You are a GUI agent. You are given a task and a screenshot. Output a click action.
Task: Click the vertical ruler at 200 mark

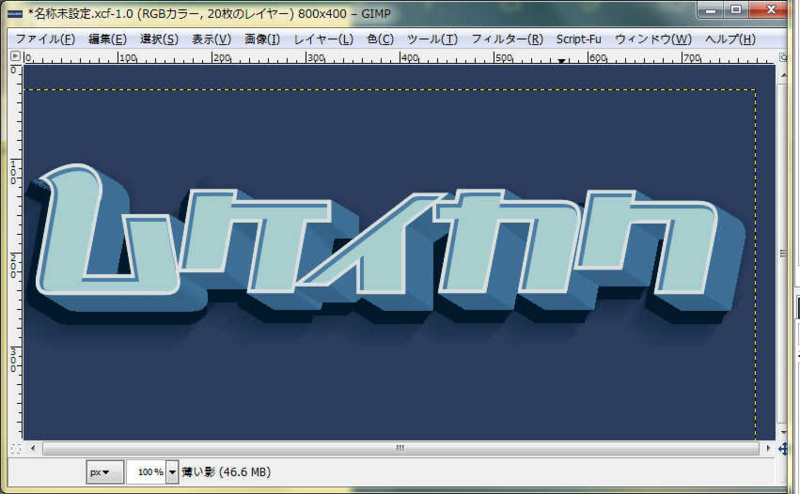[x=15, y=264]
